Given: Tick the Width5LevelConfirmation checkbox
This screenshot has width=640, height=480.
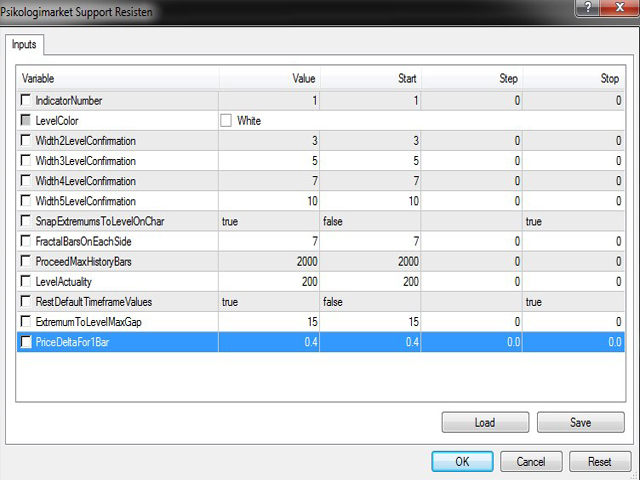Looking at the screenshot, I should 26,201.
